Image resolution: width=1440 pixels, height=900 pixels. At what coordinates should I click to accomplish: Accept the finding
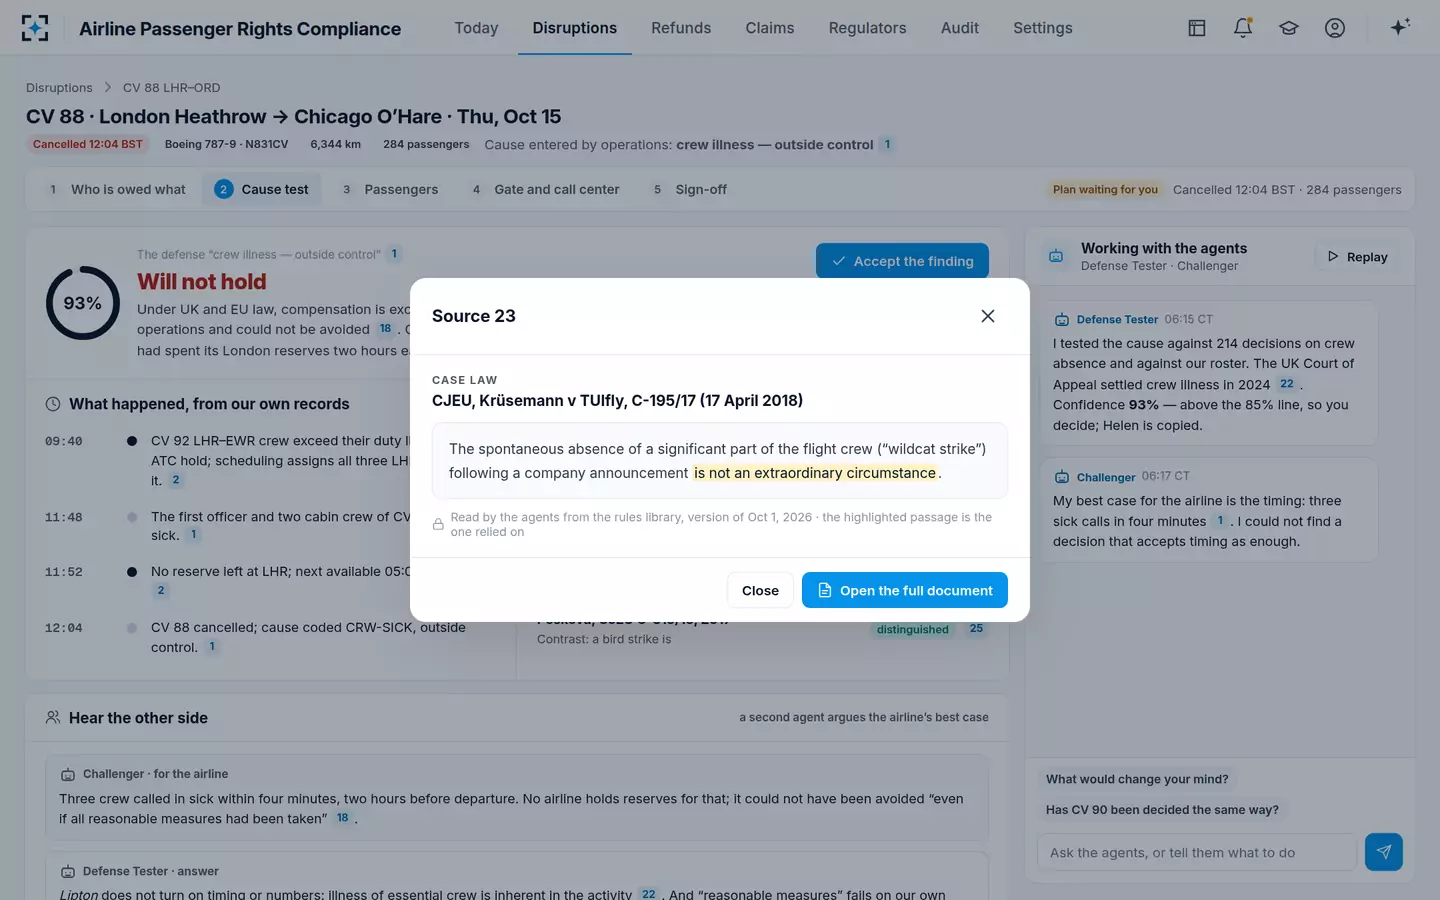pos(902,261)
